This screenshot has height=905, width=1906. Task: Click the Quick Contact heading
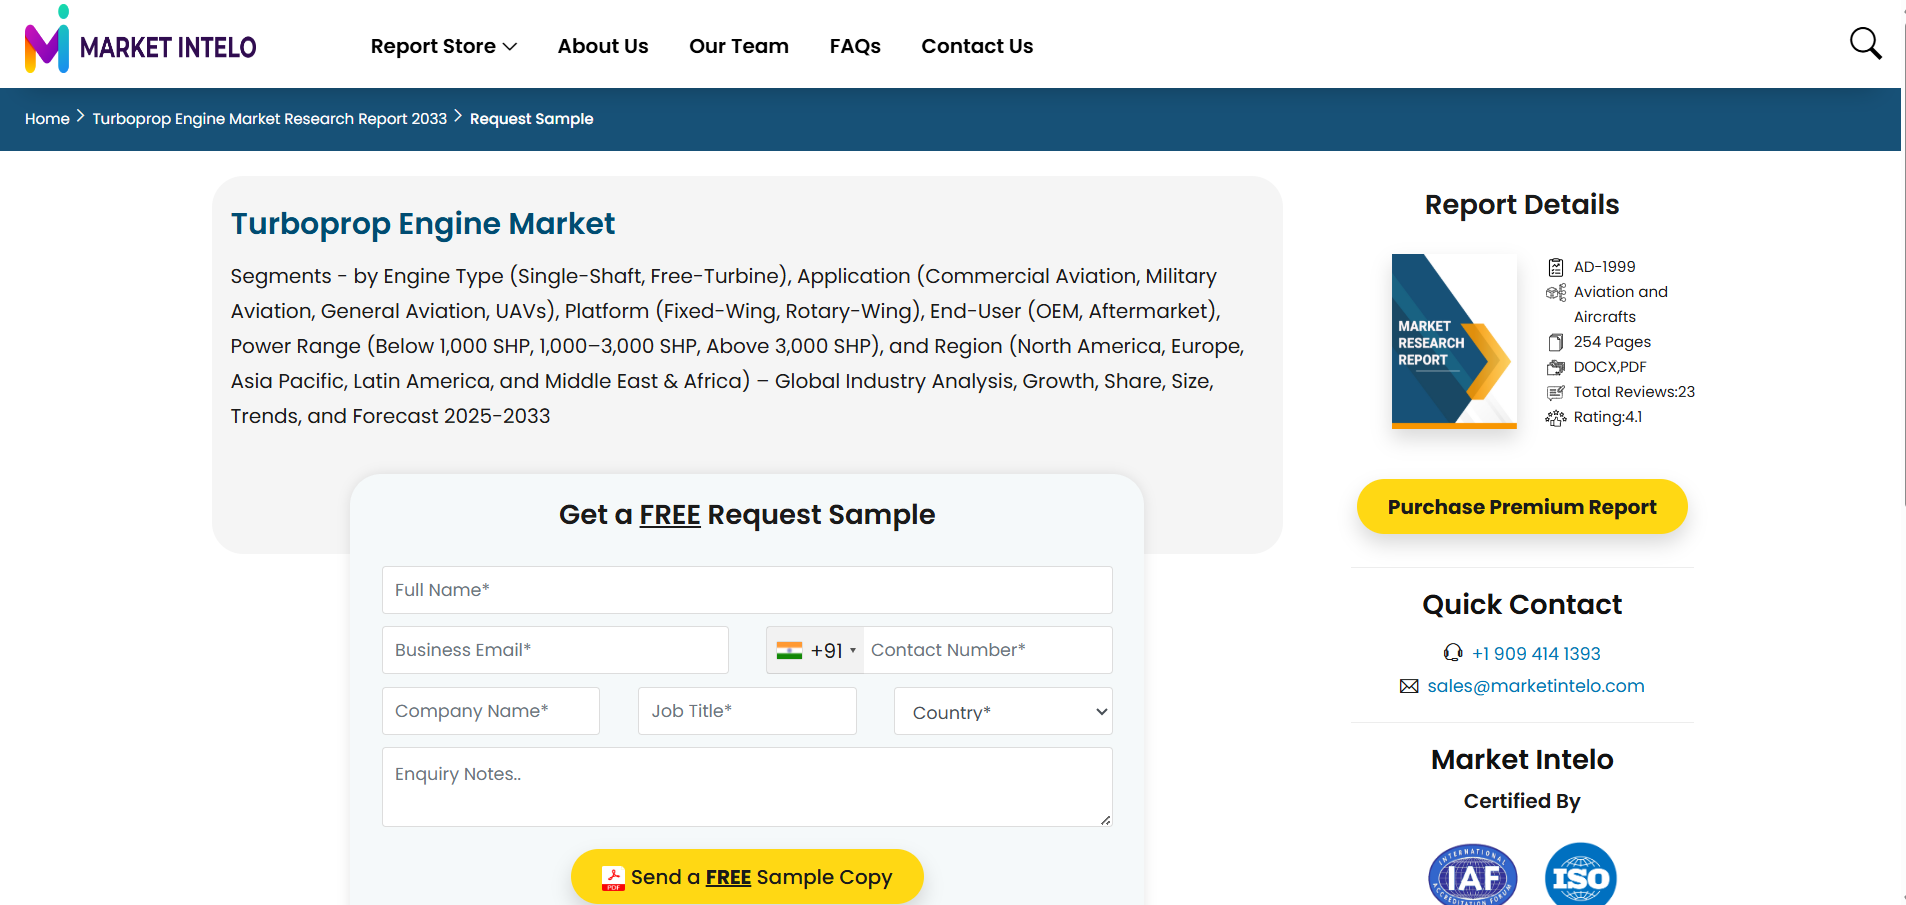click(1522, 605)
